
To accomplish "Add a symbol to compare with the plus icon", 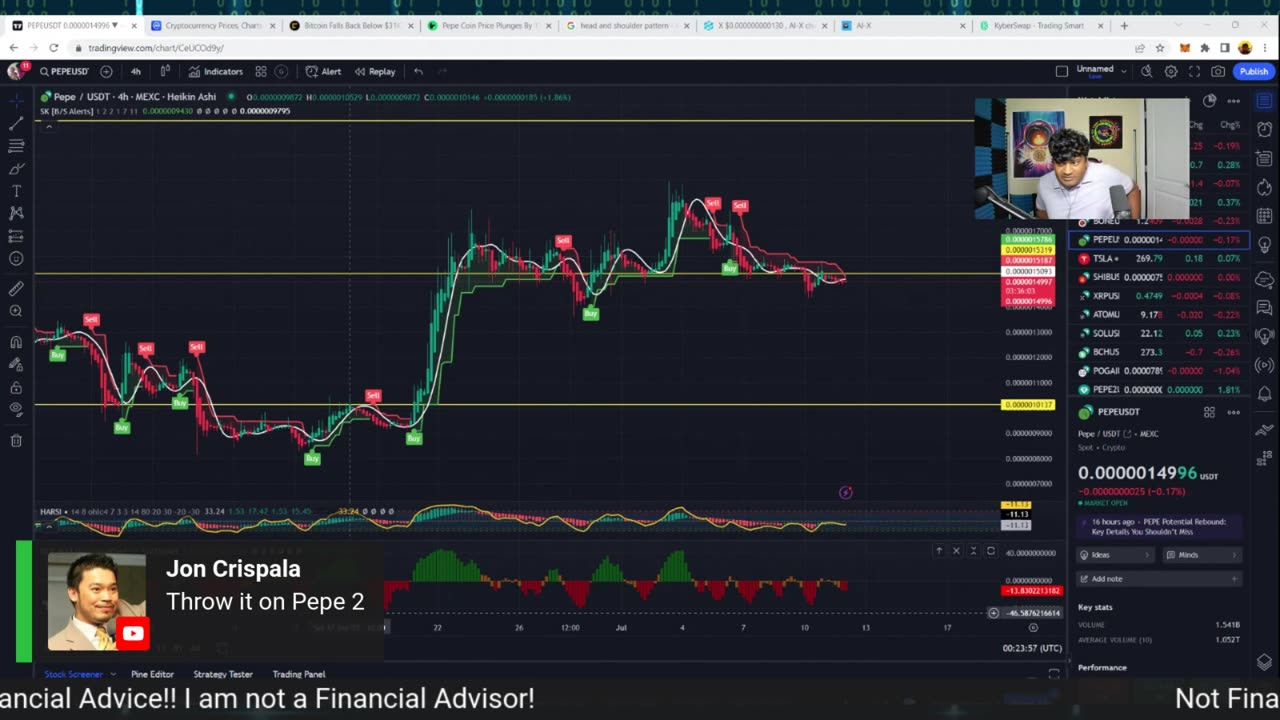I will click(x=106, y=71).
